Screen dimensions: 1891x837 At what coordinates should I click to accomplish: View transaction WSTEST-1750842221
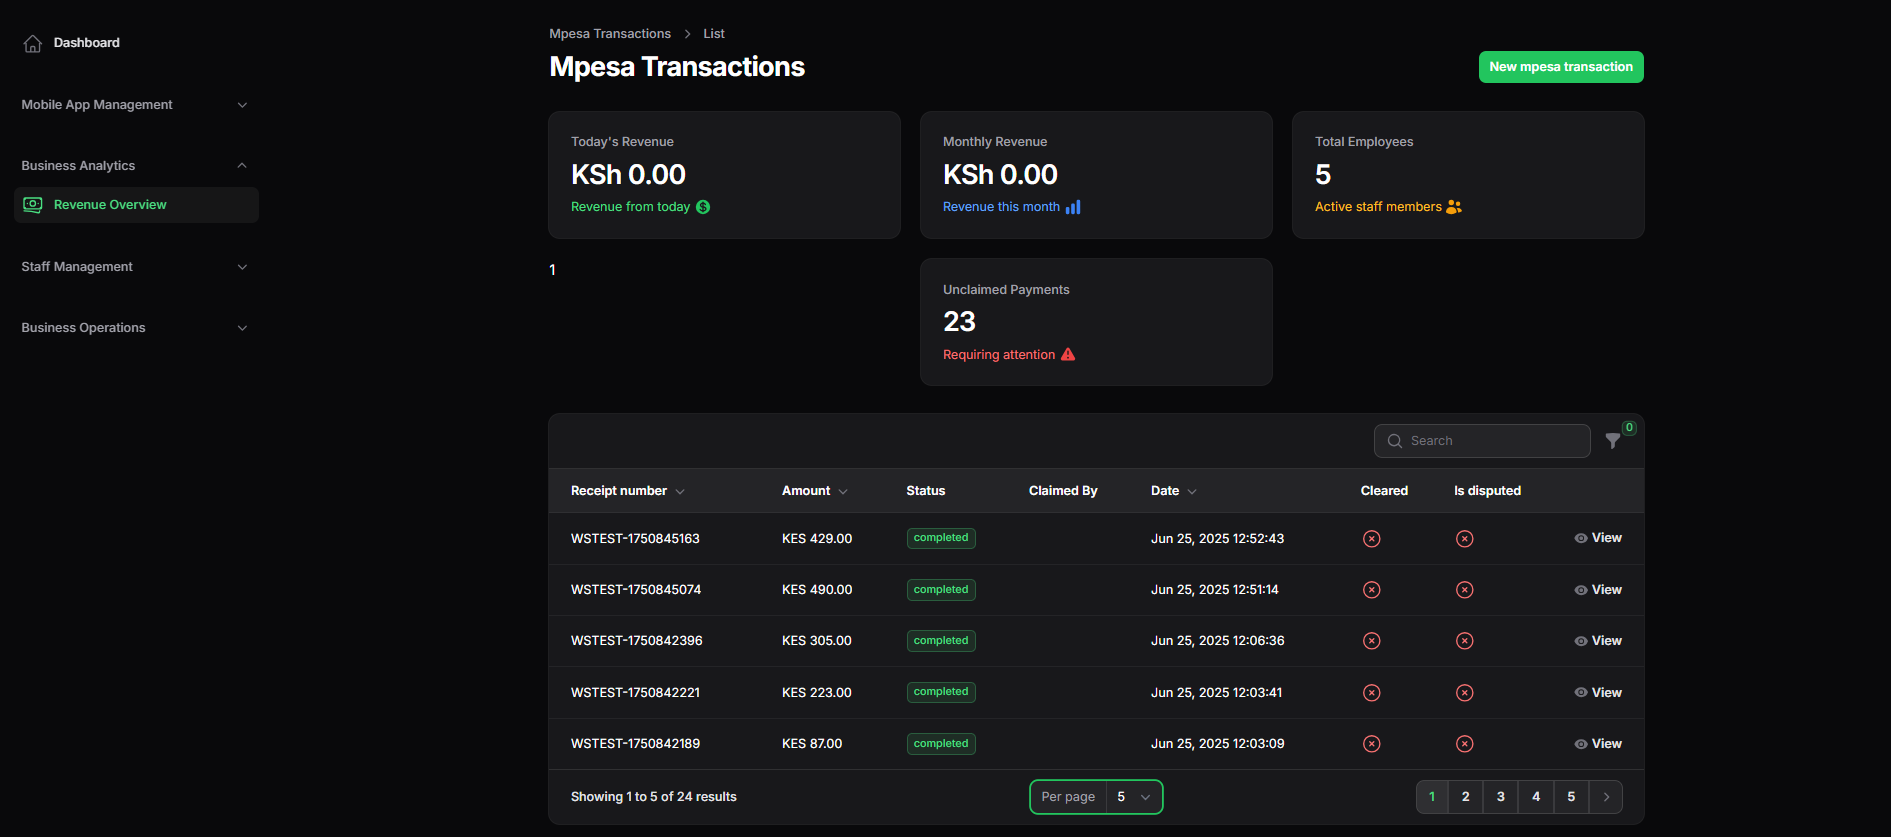coord(1598,693)
